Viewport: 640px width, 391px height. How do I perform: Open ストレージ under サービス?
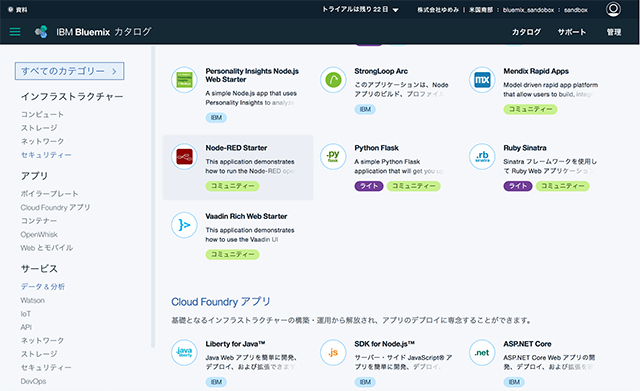click(x=39, y=354)
